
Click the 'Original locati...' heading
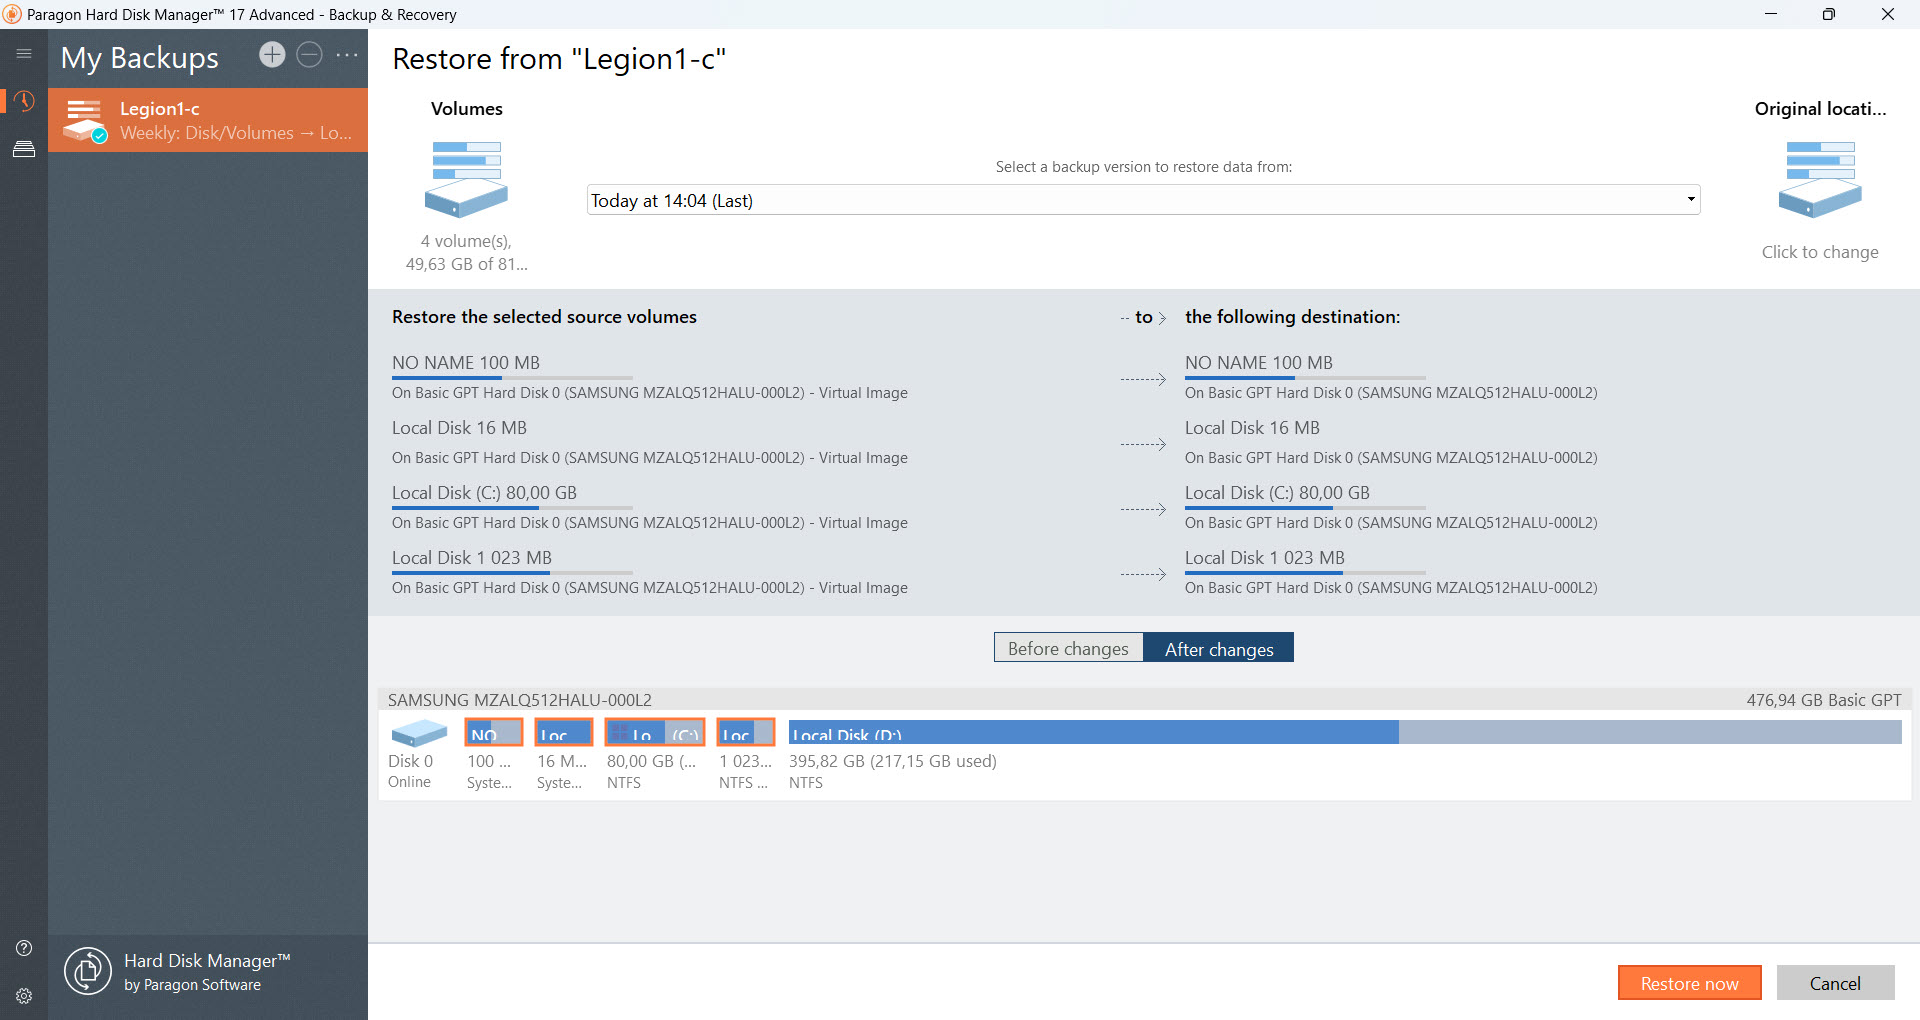tap(1820, 109)
